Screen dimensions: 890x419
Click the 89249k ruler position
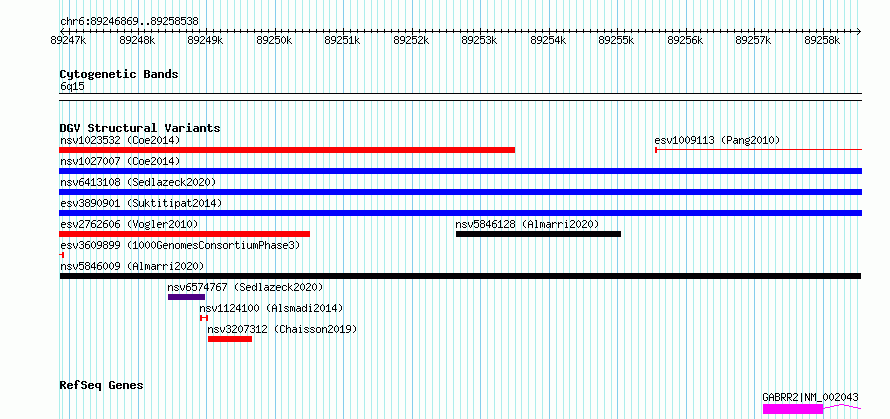click(x=205, y=40)
